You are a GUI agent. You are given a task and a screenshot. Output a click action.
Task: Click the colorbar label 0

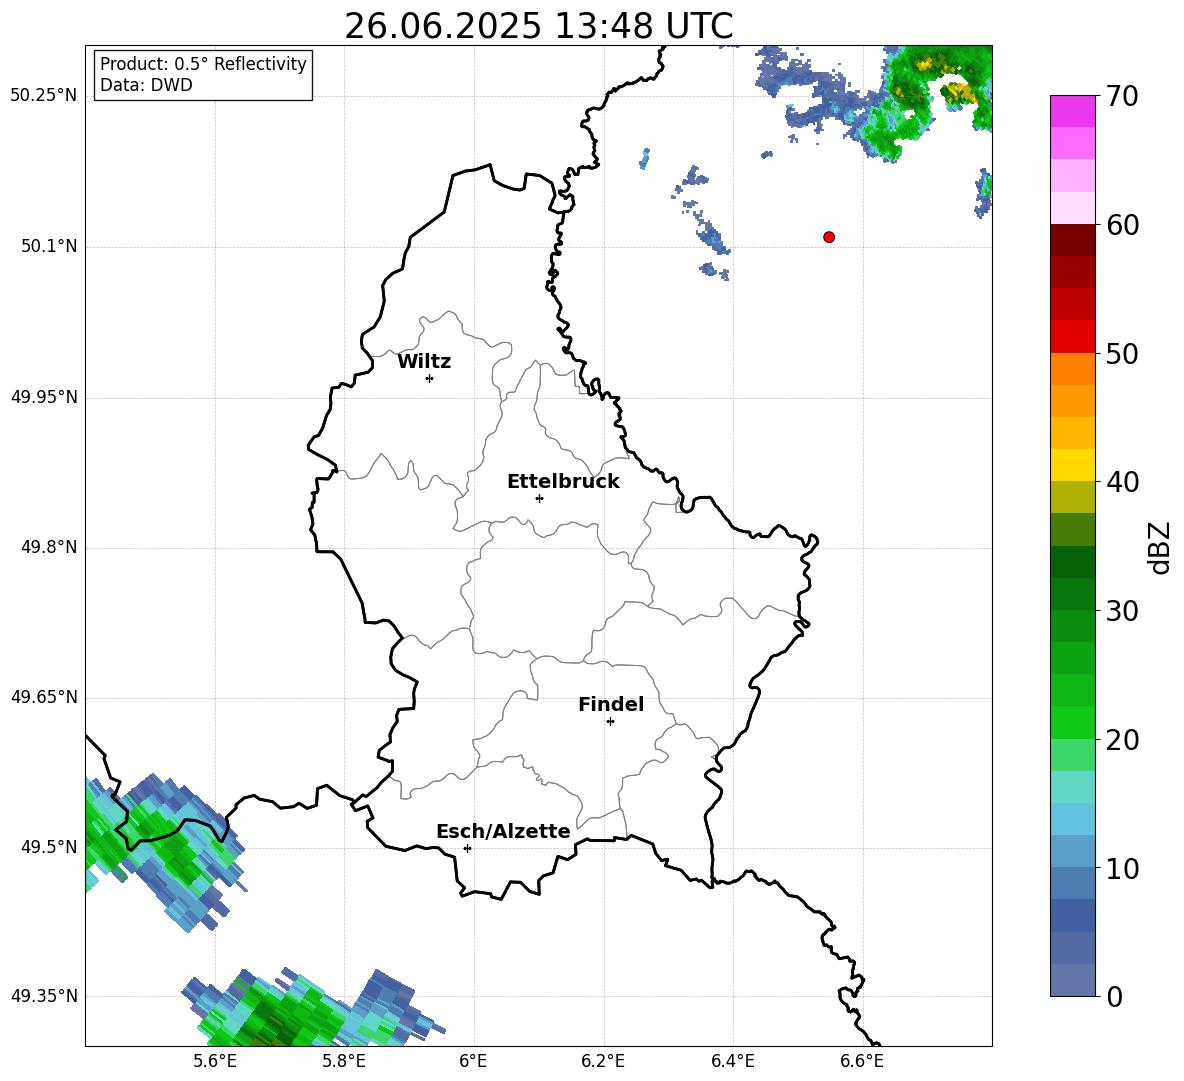(1115, 996)
